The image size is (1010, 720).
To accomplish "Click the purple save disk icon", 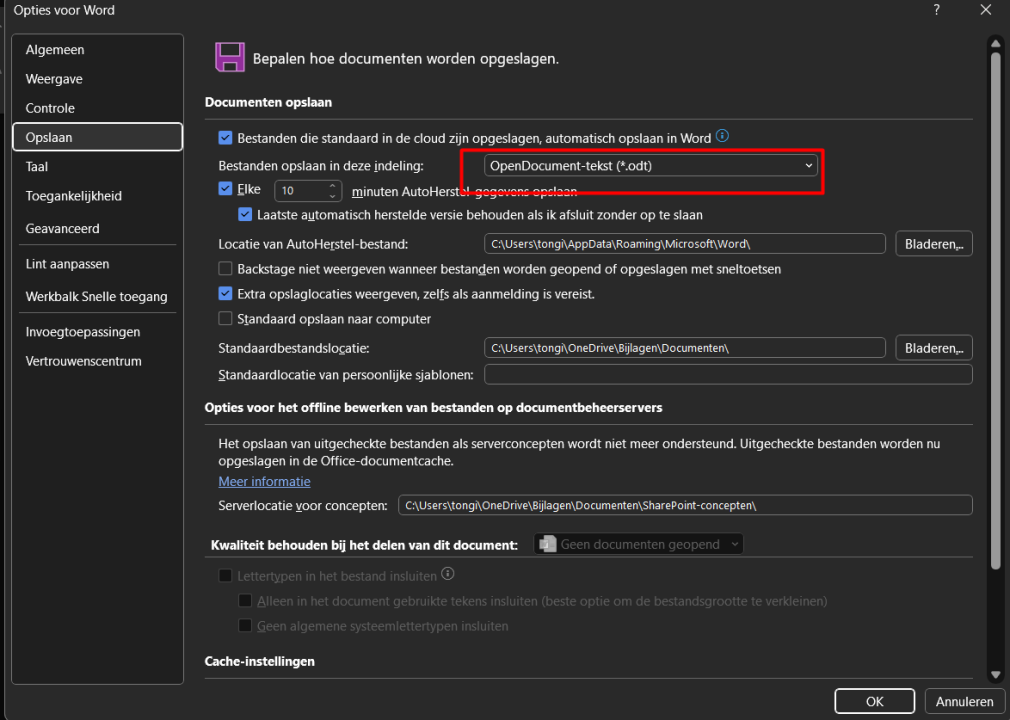I will pyautogui.click(x=229, y=57).
